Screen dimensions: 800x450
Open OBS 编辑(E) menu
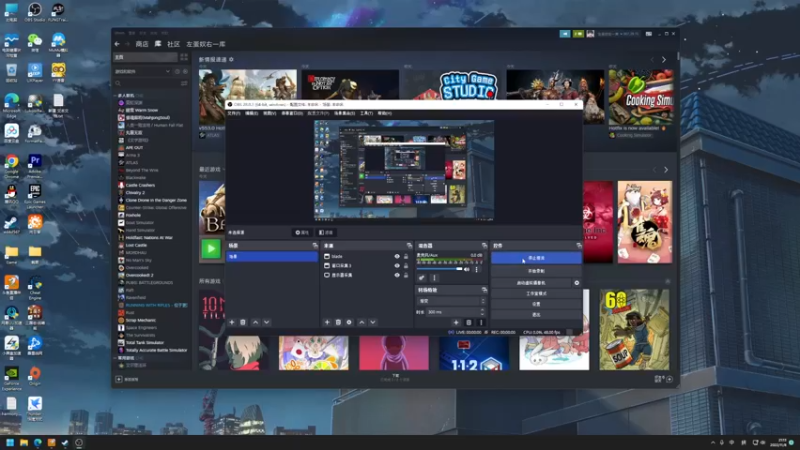252,113
